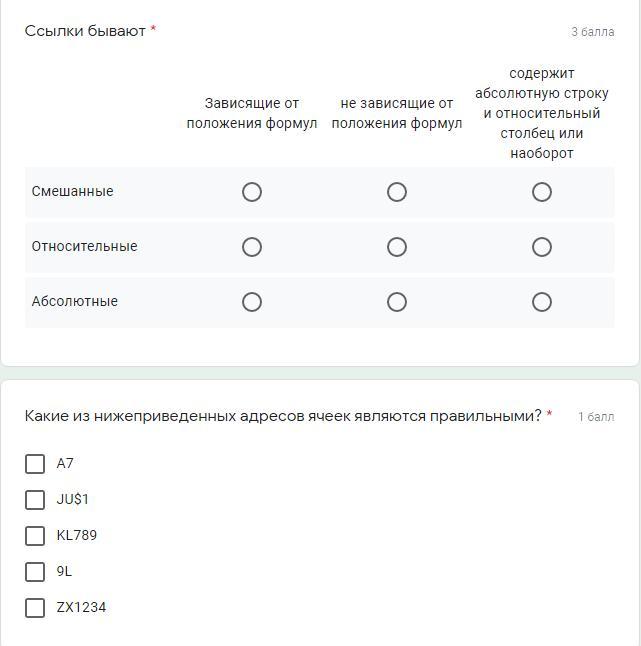Tick the JU$1 checkbox

click(35, 500)
